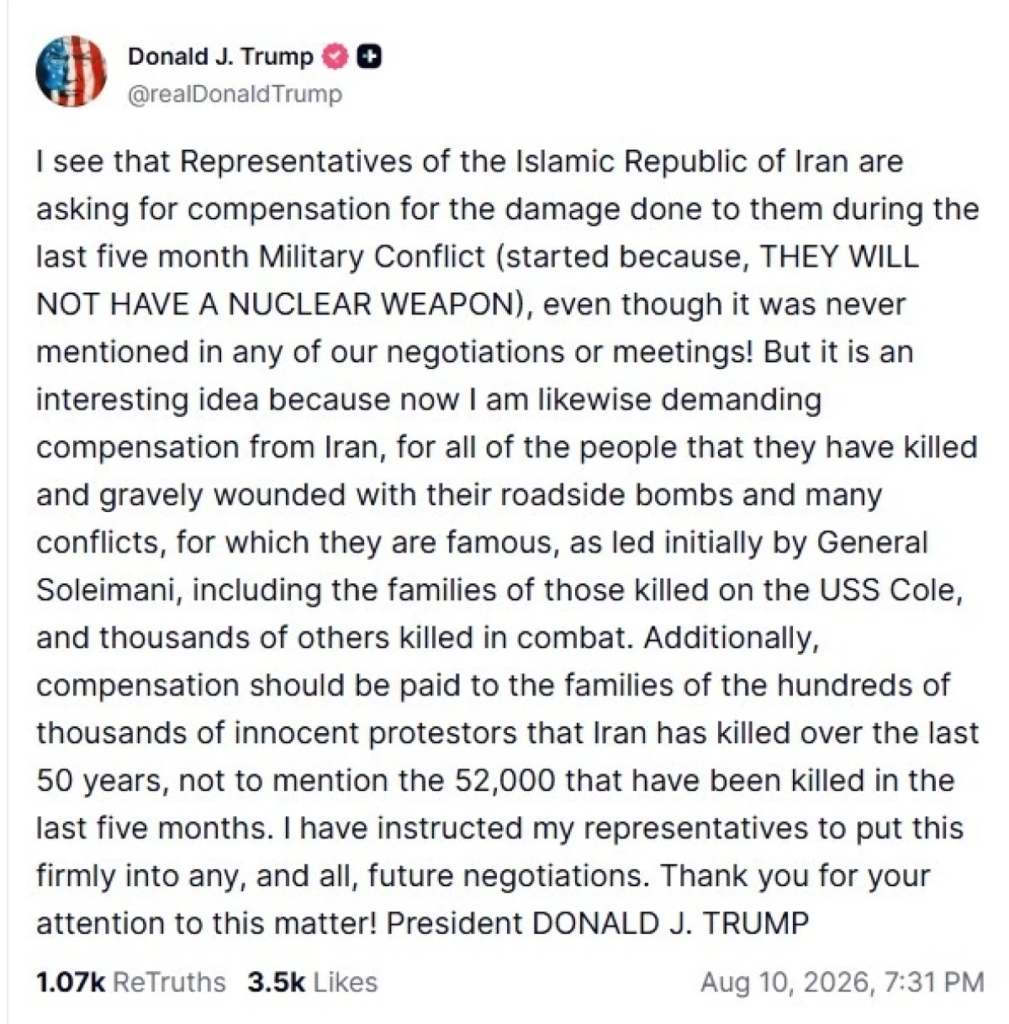Click the Thank you for your text
The height and width of the screenshot is (1024, 1009).
pyautogui.click(x=795, y=876)
